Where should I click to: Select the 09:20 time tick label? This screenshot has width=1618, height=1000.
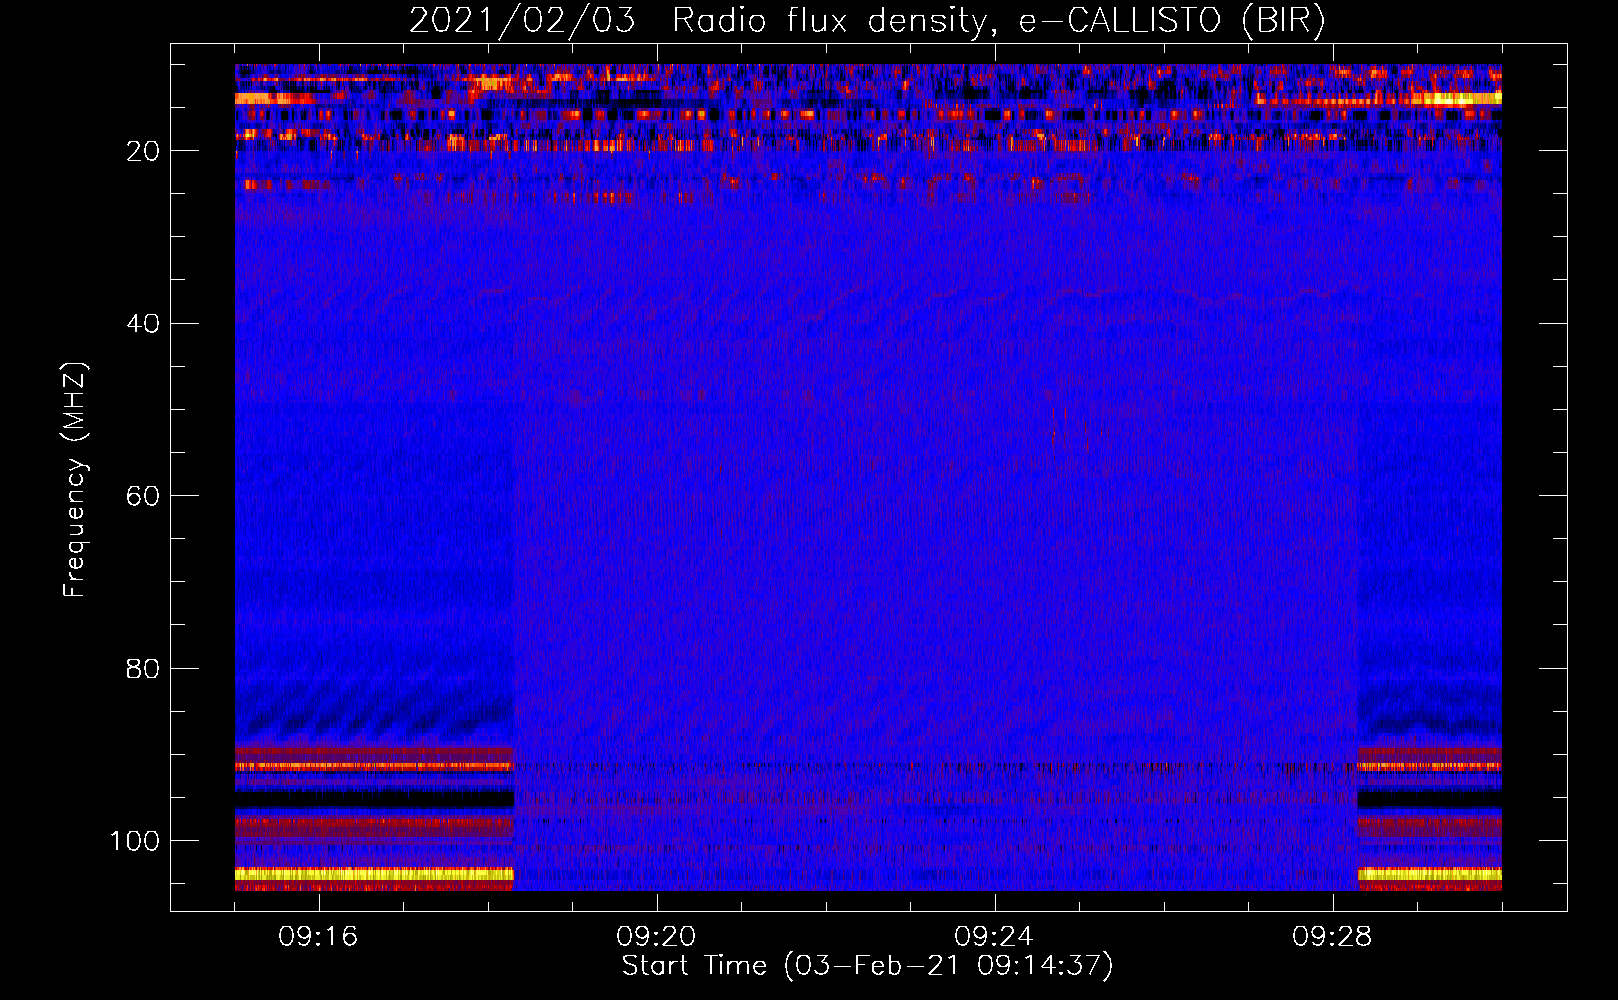tap(656, 937)
